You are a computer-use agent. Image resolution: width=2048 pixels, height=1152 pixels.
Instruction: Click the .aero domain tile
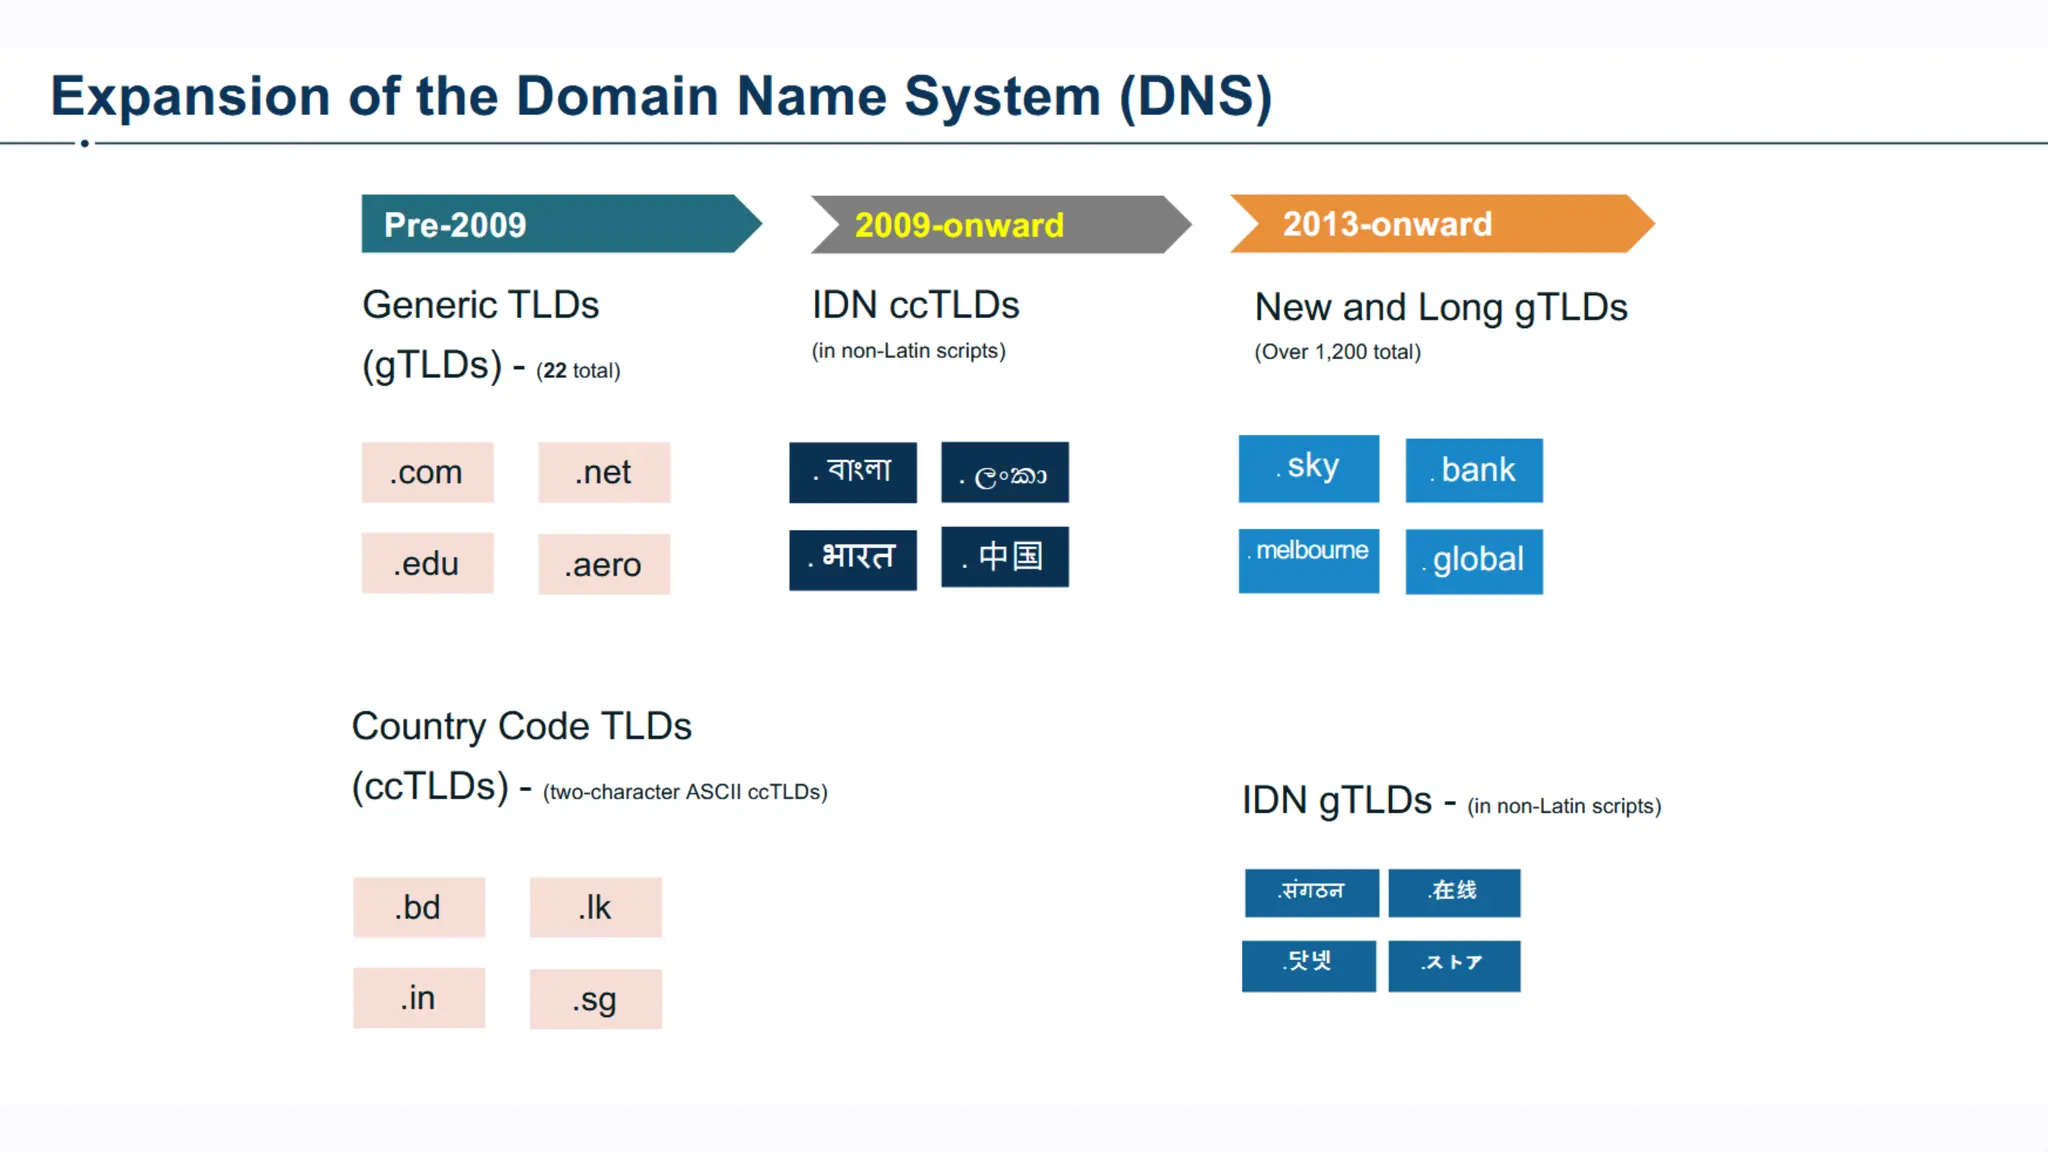[x=603, y=565]
